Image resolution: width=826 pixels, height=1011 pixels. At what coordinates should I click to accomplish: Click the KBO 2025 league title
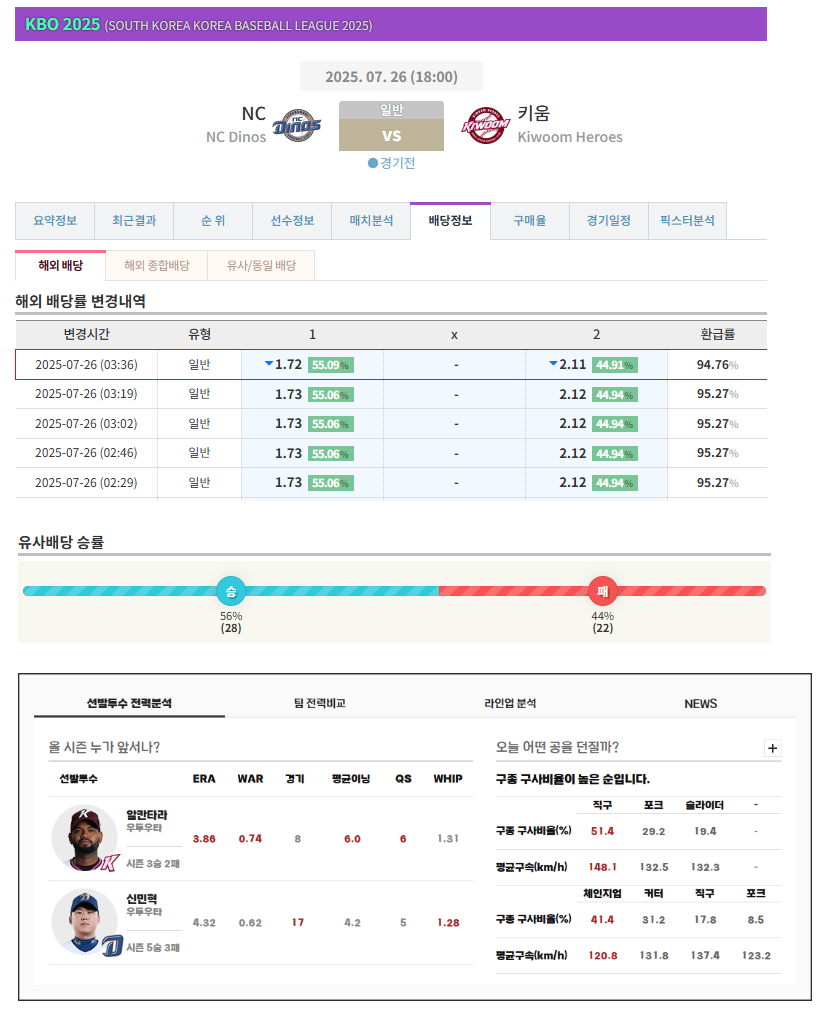pyautogui.click(x=63, y=25)
